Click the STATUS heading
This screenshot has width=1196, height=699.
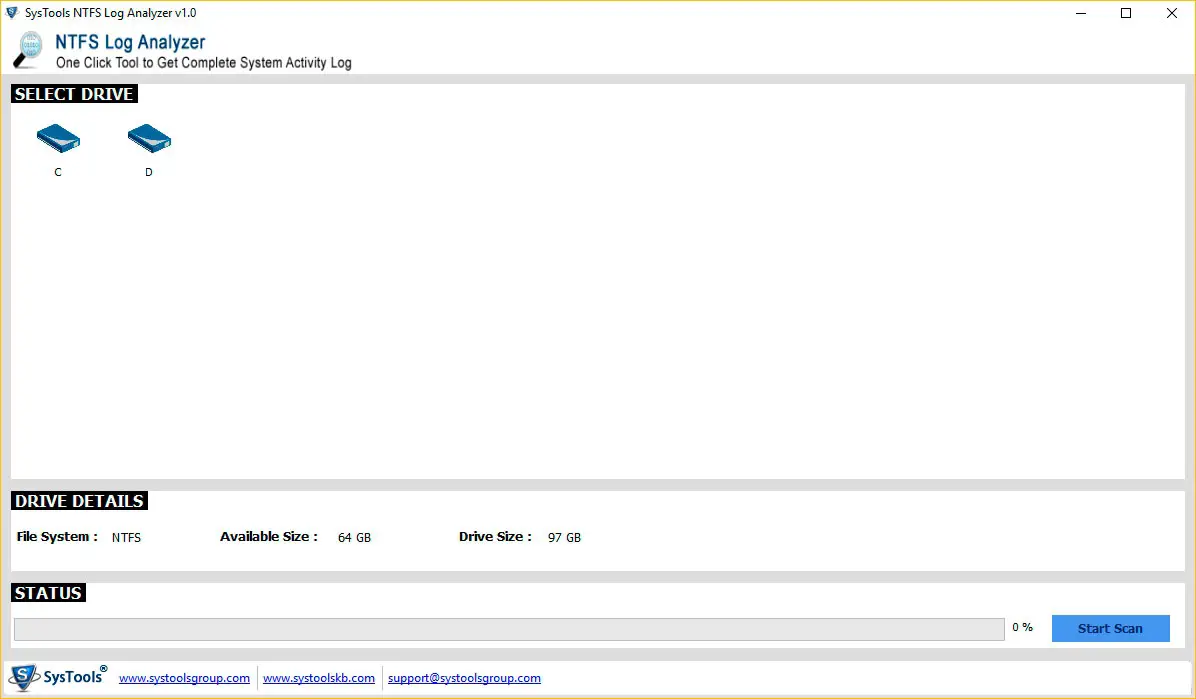coord(48,593)
